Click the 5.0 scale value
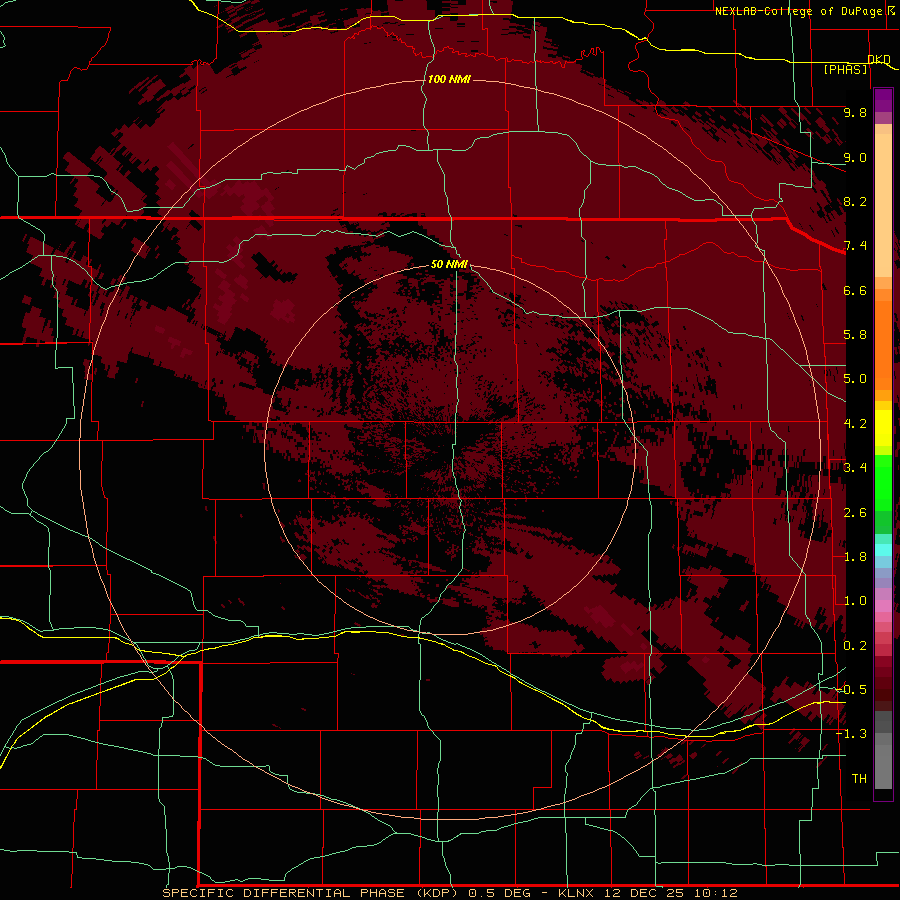Viewport: 900px width, 900px height. click(855, 379)
